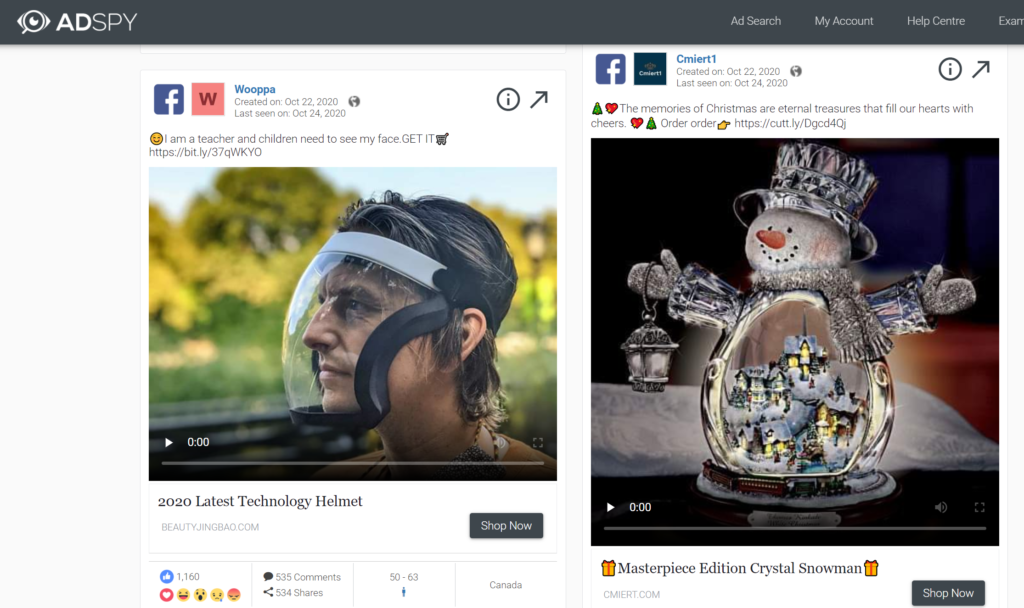Click the male gender icon under age range

point(404,592)
